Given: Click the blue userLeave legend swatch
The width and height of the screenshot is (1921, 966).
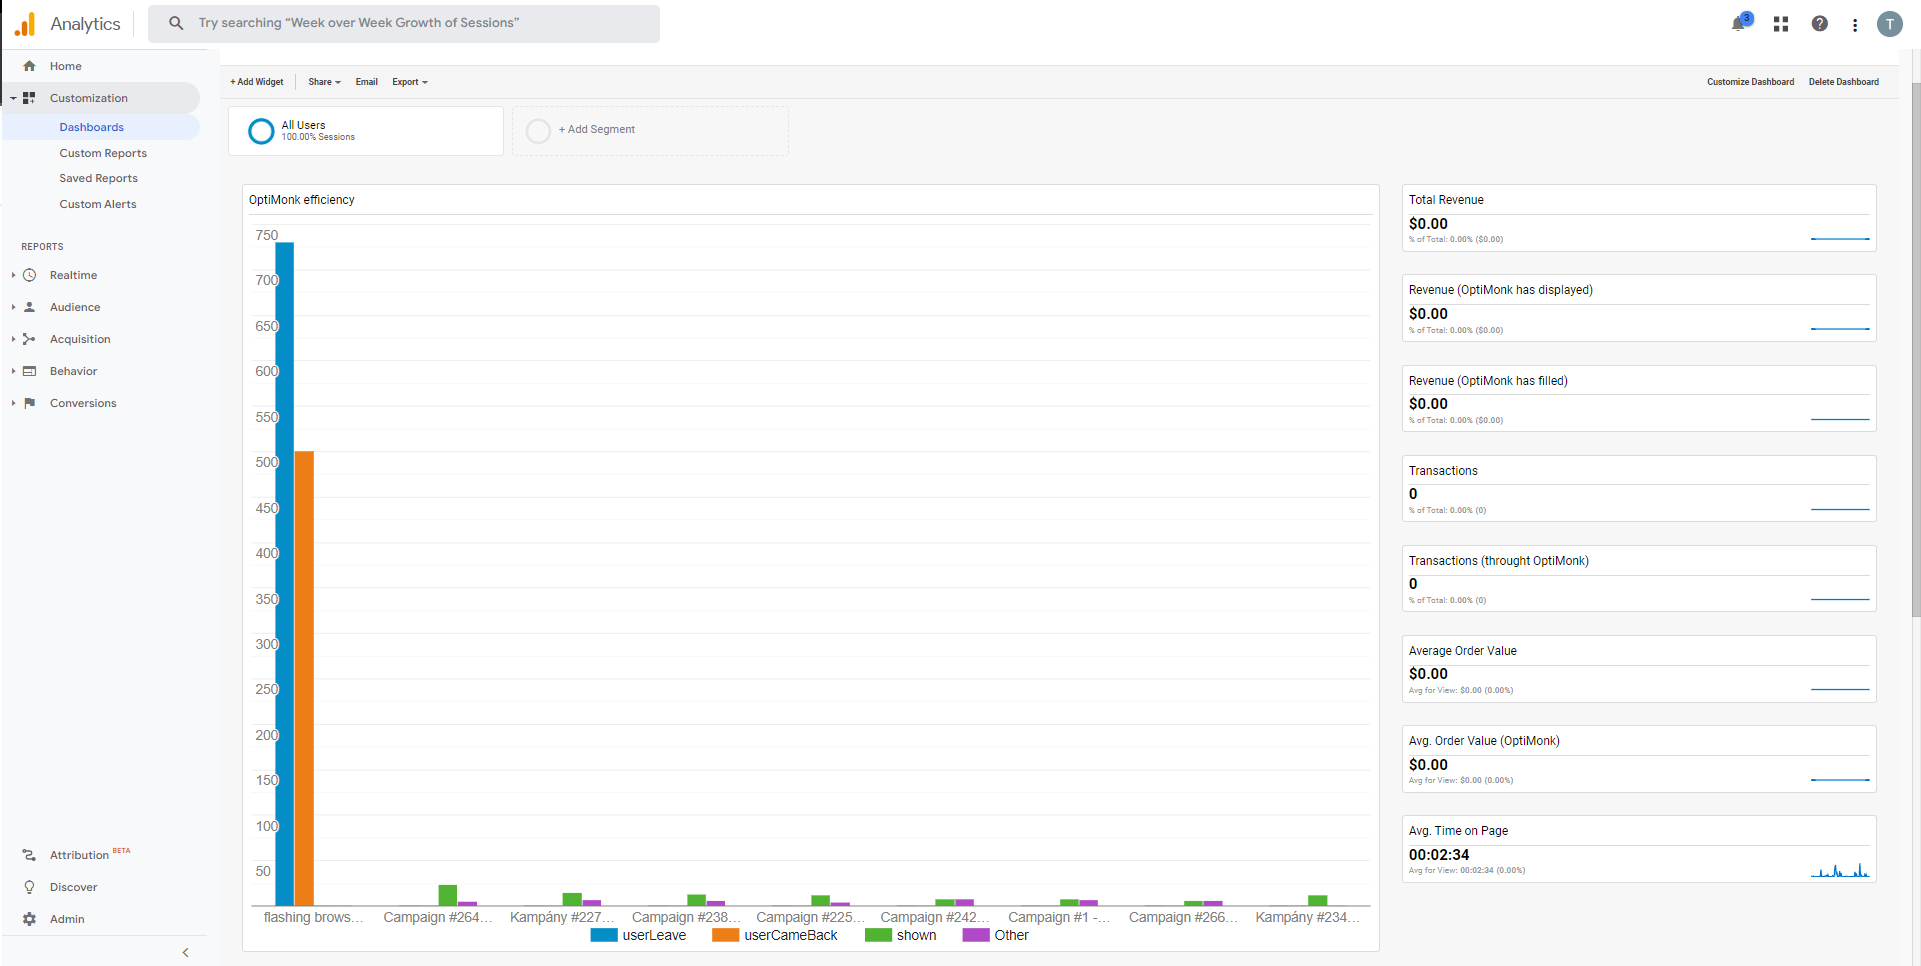Looking at the screenshot, I should point(604,936).
